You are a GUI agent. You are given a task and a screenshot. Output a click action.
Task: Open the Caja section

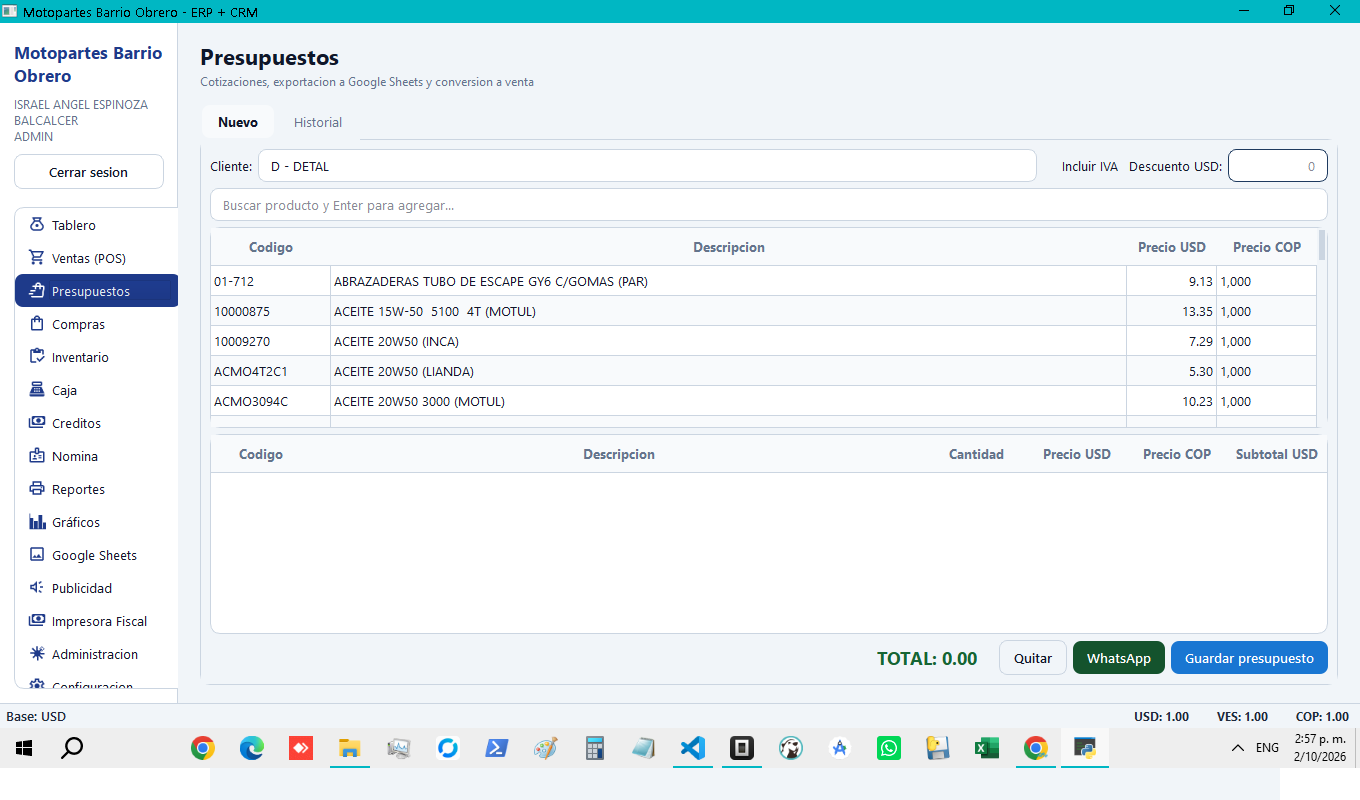click(96, 390)
